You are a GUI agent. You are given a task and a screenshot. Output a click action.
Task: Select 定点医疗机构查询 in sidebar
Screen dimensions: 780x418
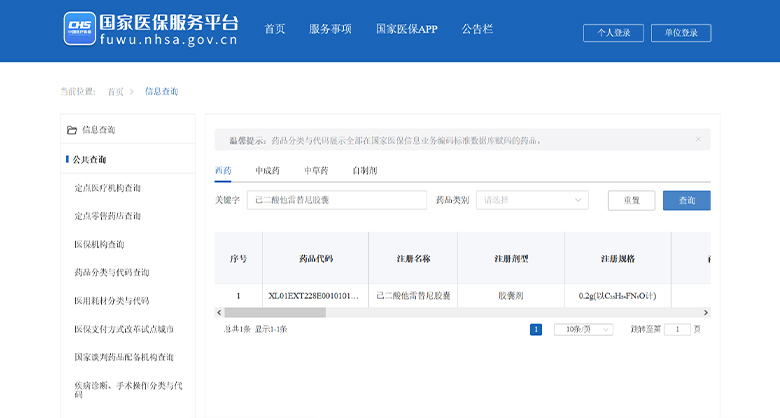[x=107, y=188]
